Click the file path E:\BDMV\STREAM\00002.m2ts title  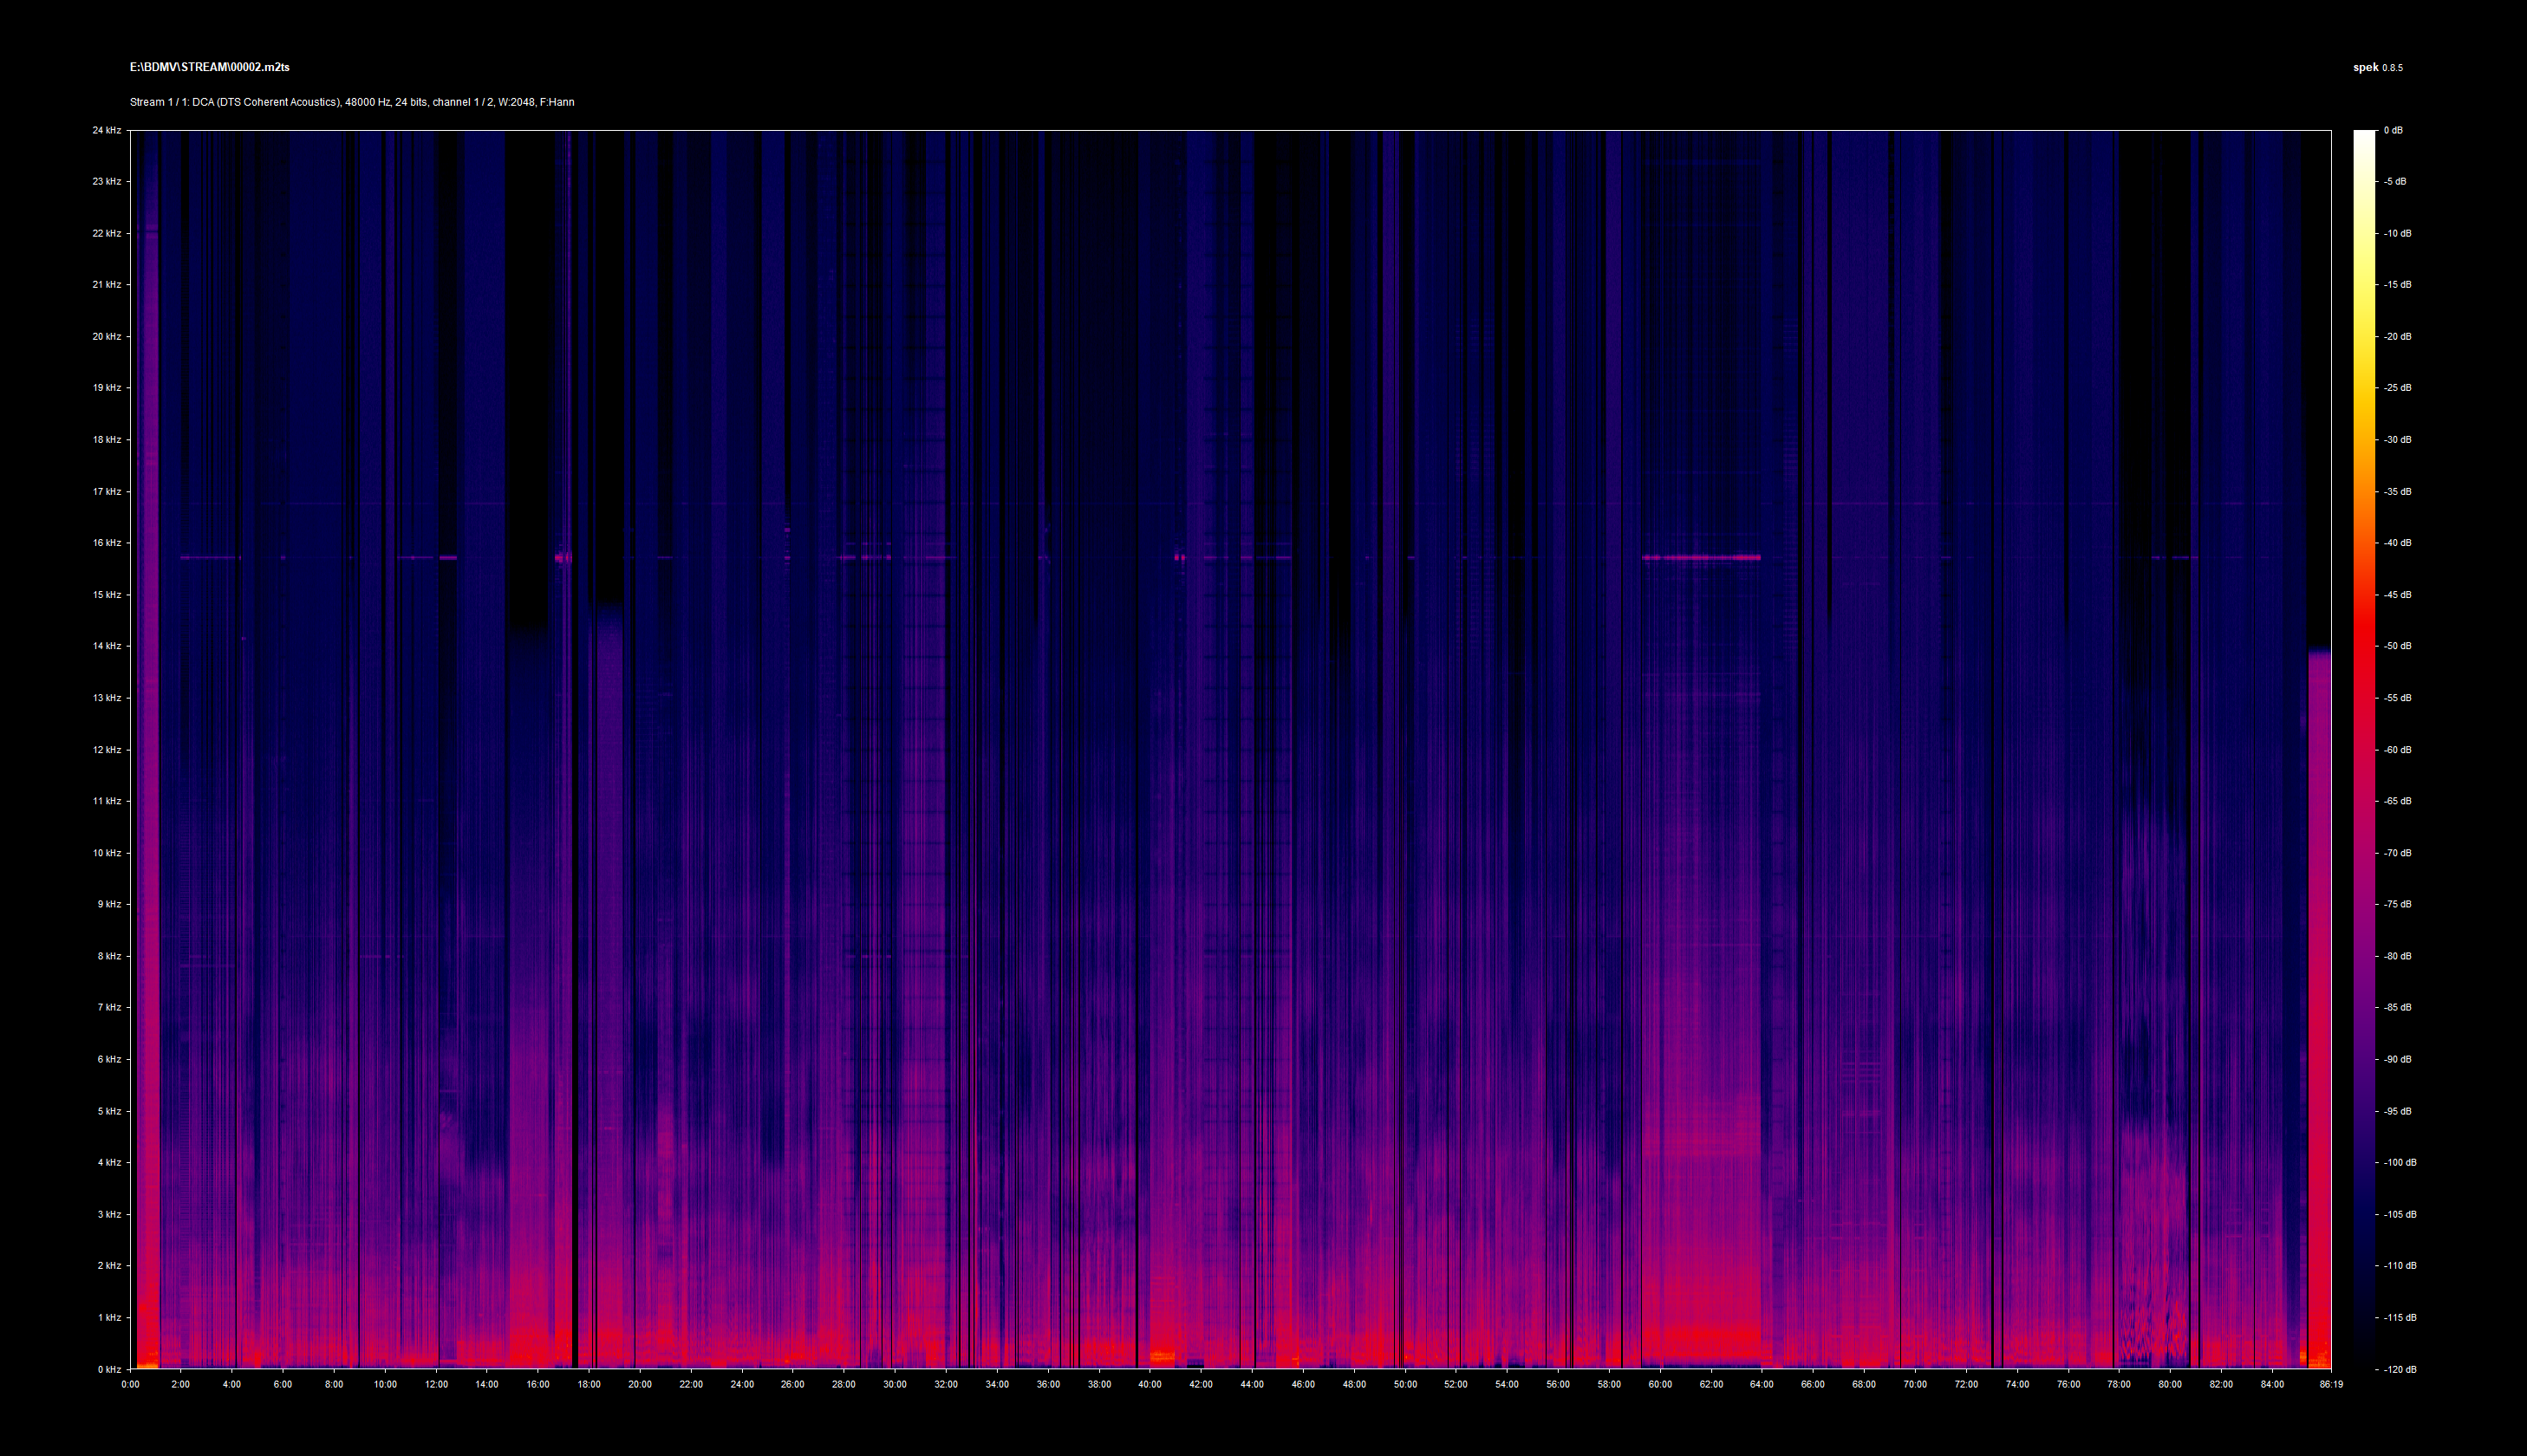point(209,67)
